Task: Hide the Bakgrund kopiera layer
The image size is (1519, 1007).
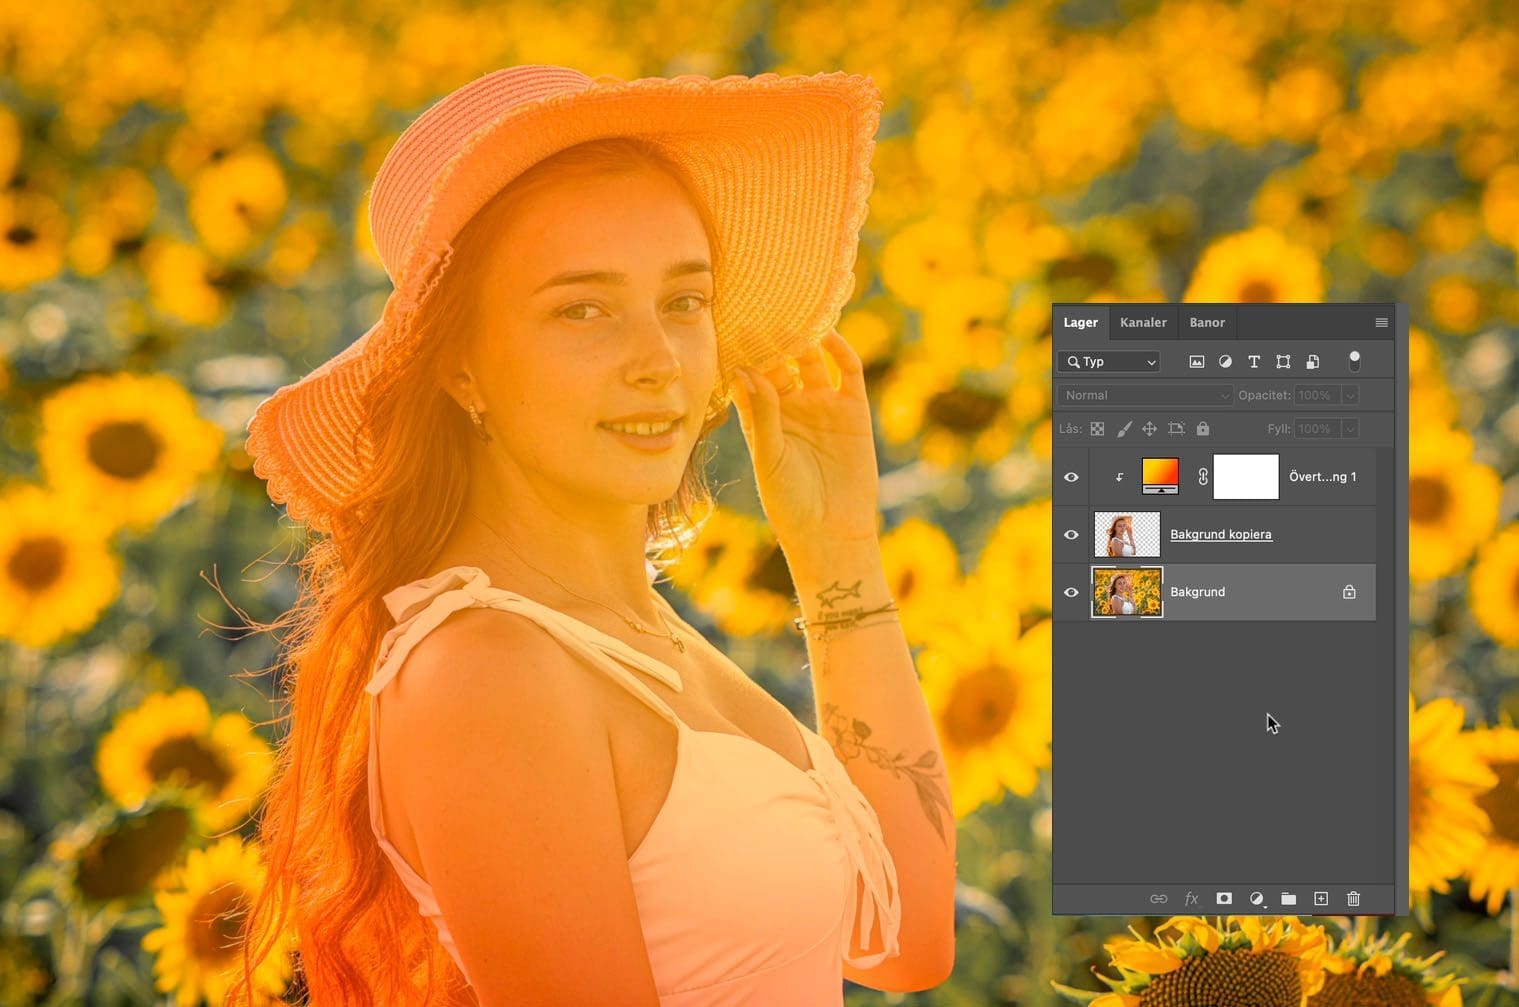Action: tap(1071, 535)
